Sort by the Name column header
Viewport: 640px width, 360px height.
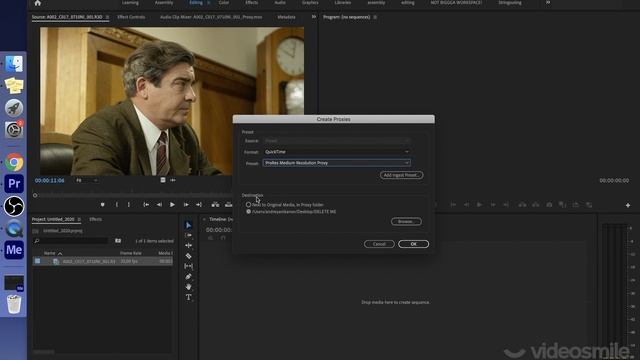(50, 253)
